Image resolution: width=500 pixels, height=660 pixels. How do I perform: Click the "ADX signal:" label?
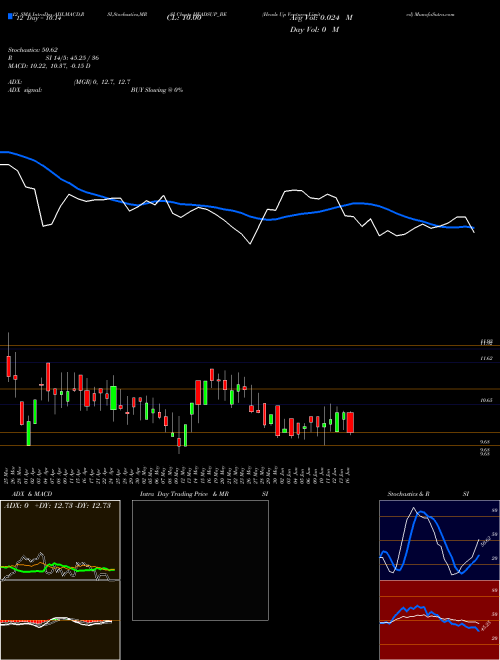[x=25, y=90]
